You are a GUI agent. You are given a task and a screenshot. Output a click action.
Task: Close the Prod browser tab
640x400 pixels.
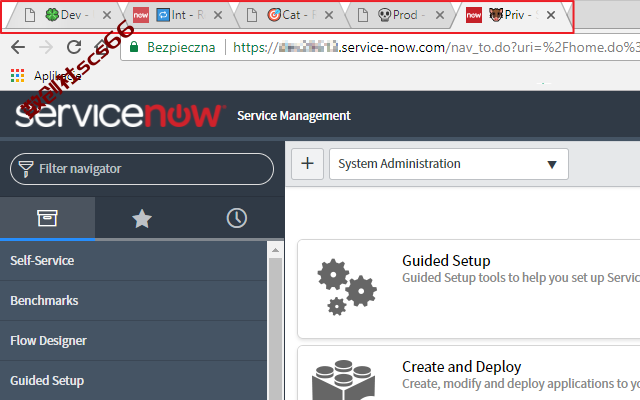point(440,16)
